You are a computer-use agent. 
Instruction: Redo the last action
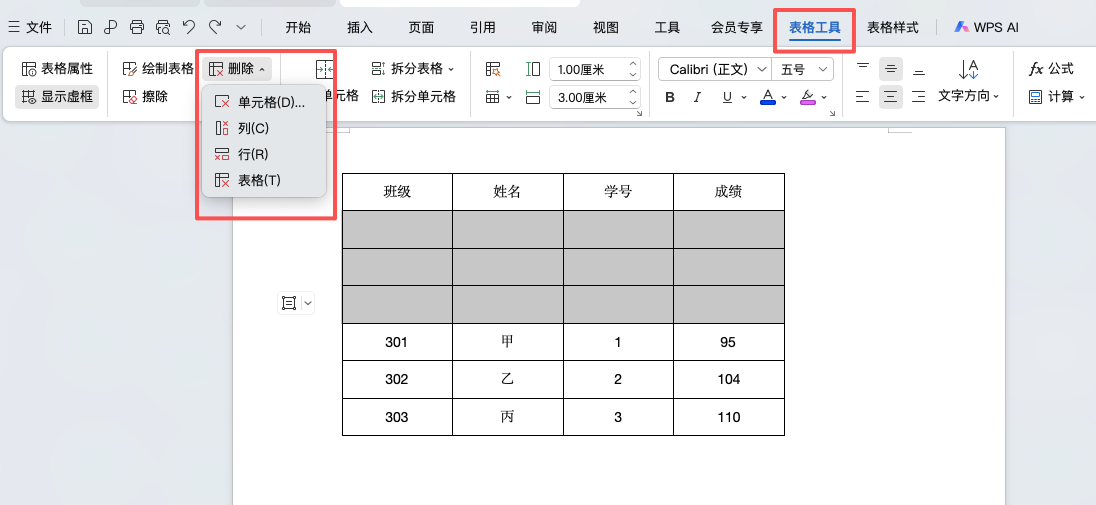(215, 27)
